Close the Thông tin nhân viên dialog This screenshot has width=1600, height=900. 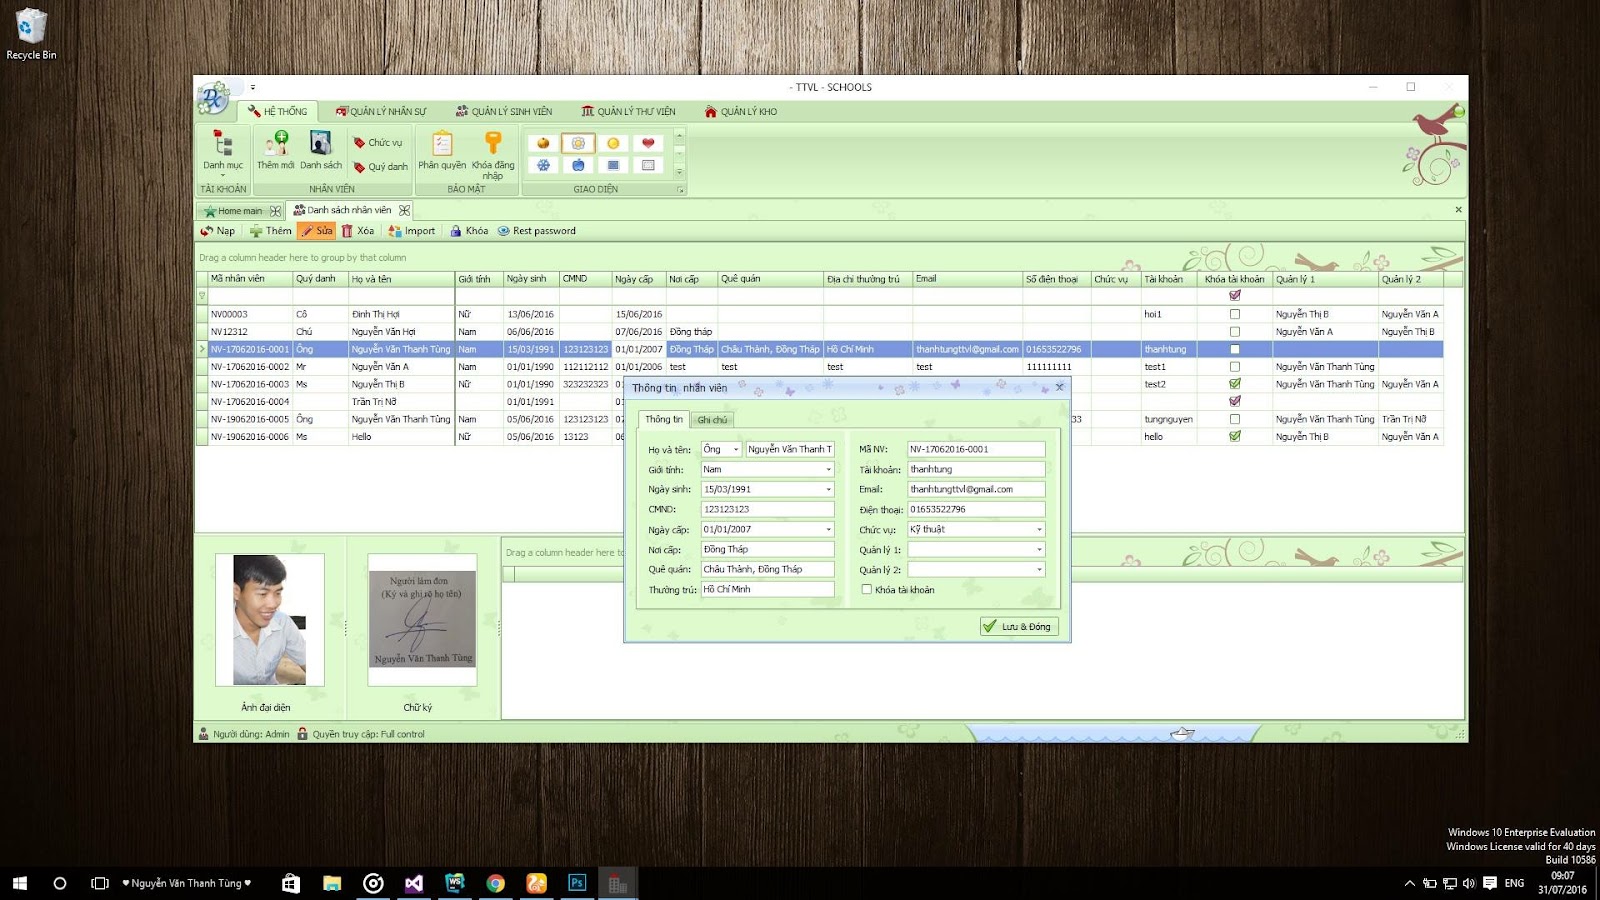[x=1060, y=388]
